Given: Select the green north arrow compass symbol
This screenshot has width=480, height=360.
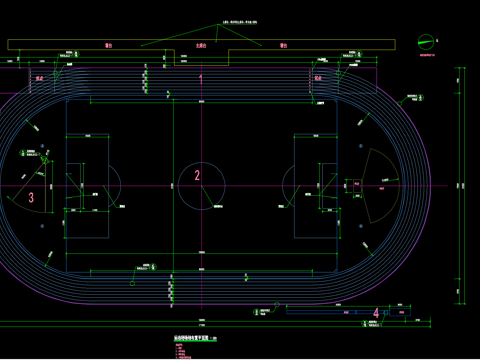Looking at the screenshot, I should click(426, 42).
